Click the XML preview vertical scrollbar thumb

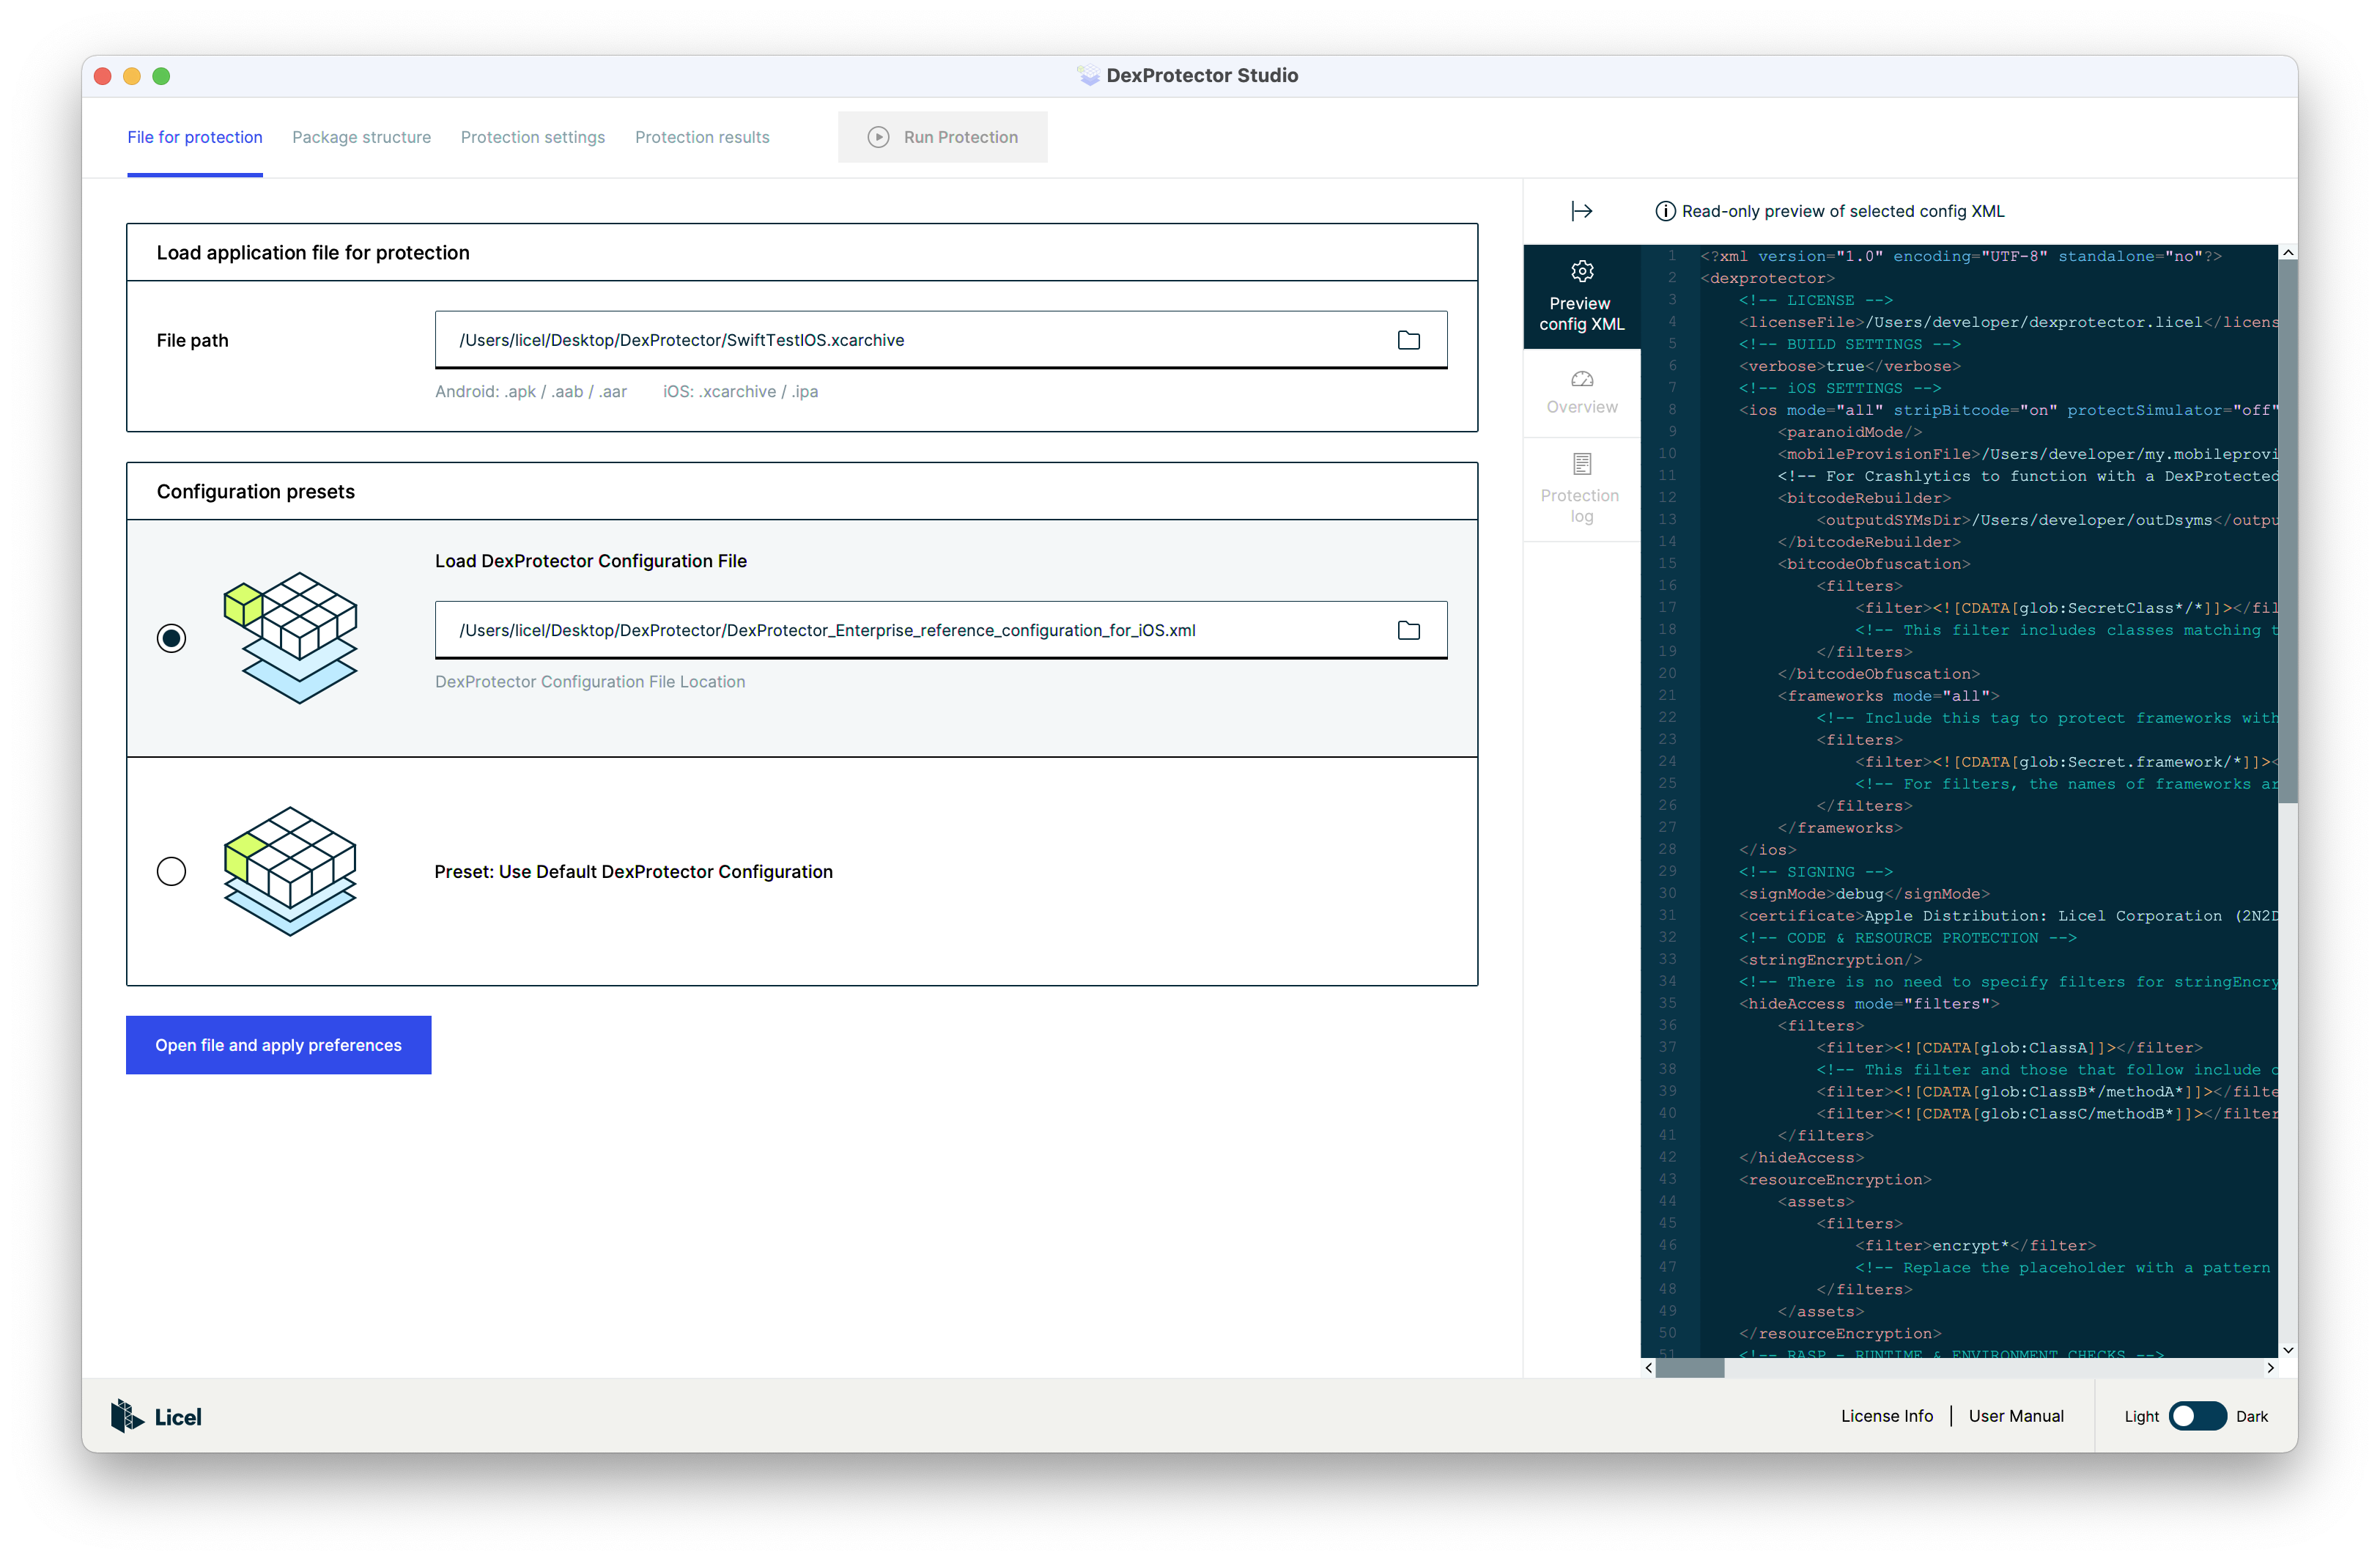[x=2287, y=531]
